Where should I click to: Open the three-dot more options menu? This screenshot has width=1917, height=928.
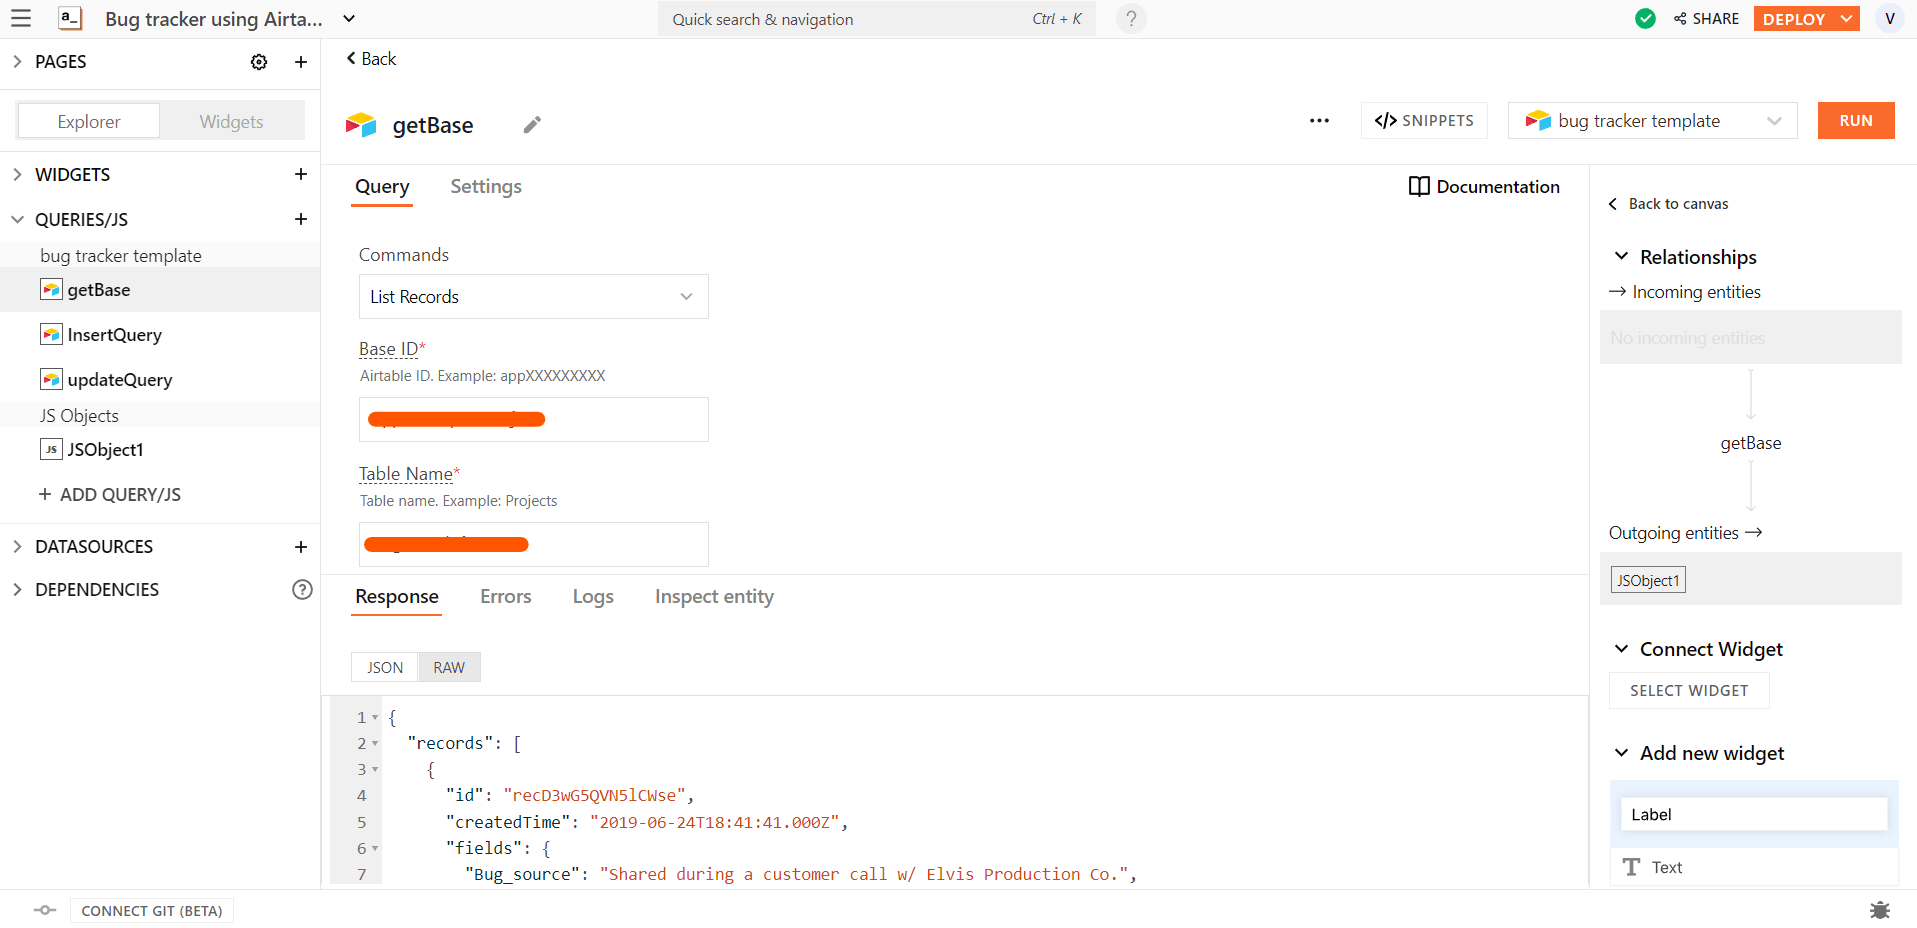coord(1319,121)
